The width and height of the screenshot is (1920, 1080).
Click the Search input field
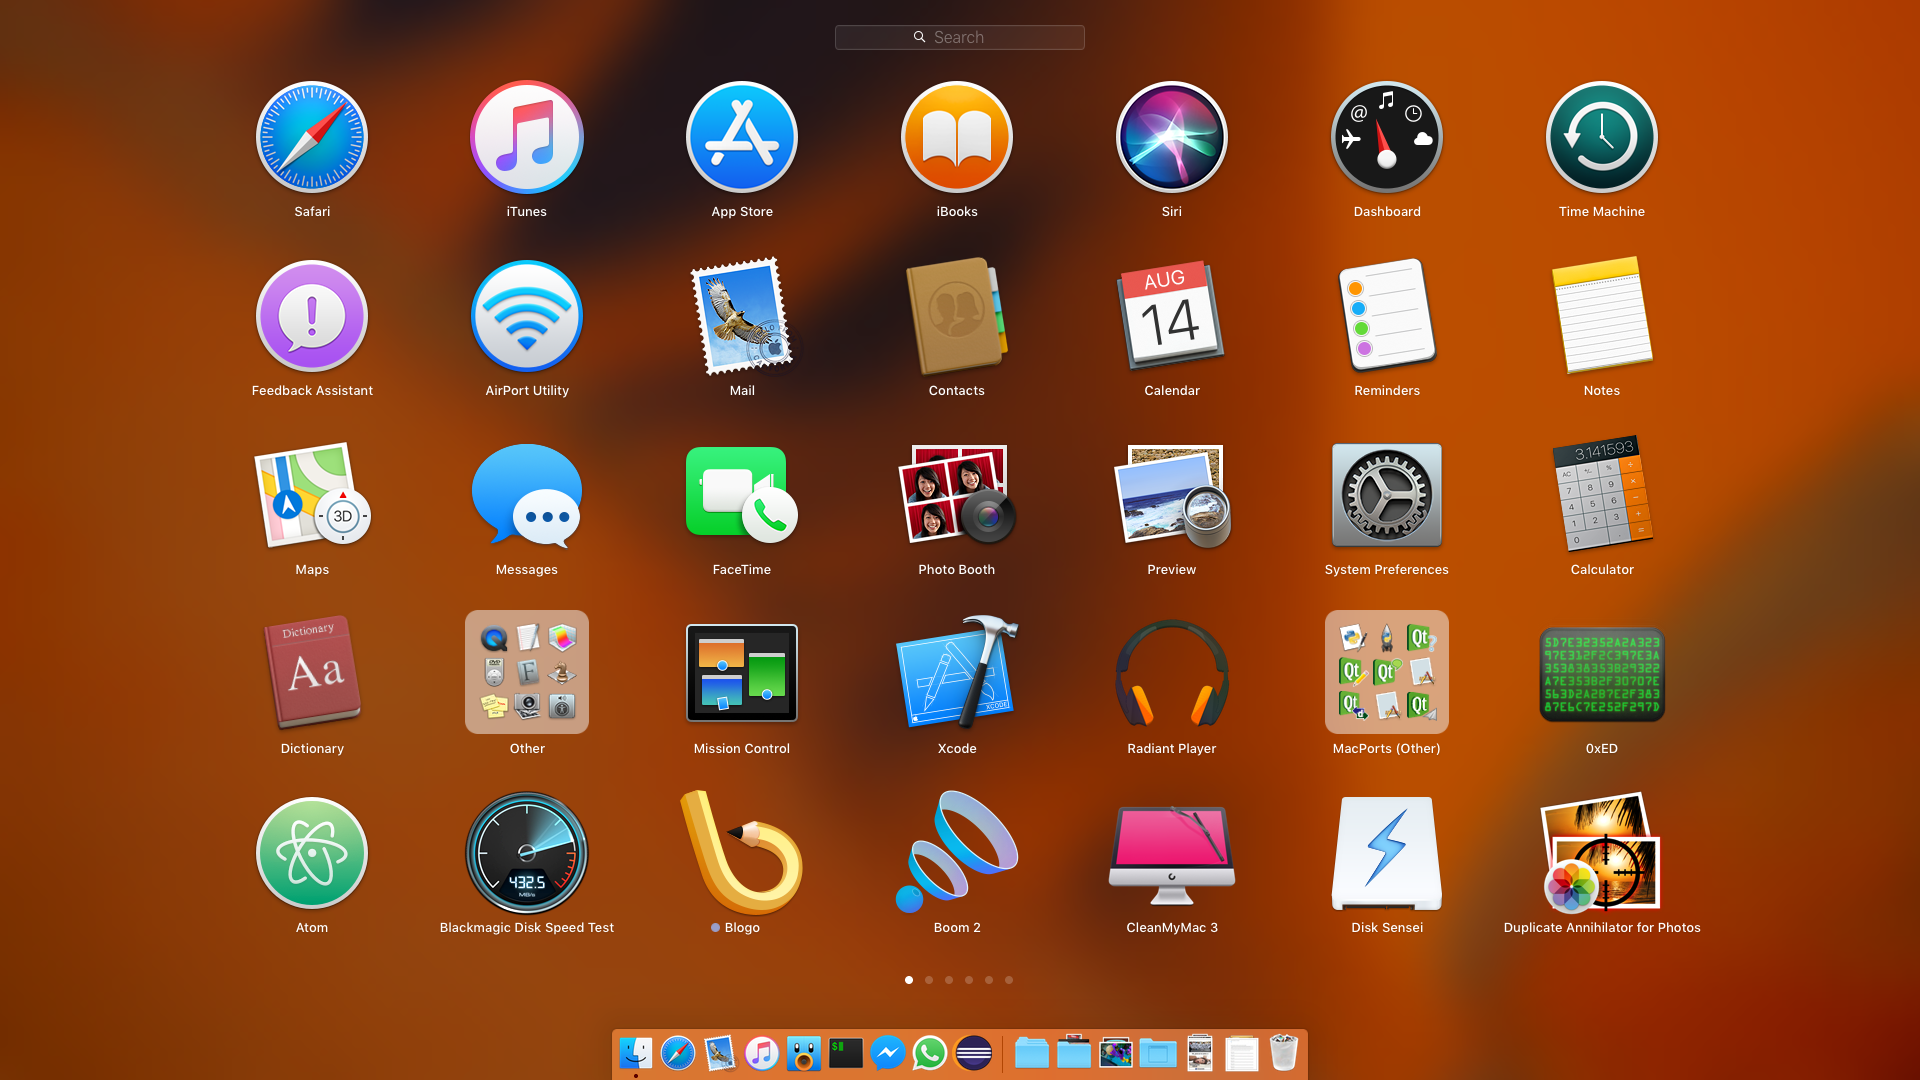(960, 36)
